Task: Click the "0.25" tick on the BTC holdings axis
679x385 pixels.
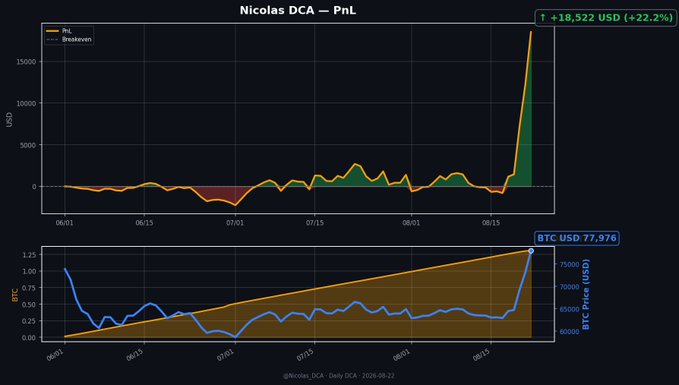Action: pyautogui.click(x=30, y=321)
